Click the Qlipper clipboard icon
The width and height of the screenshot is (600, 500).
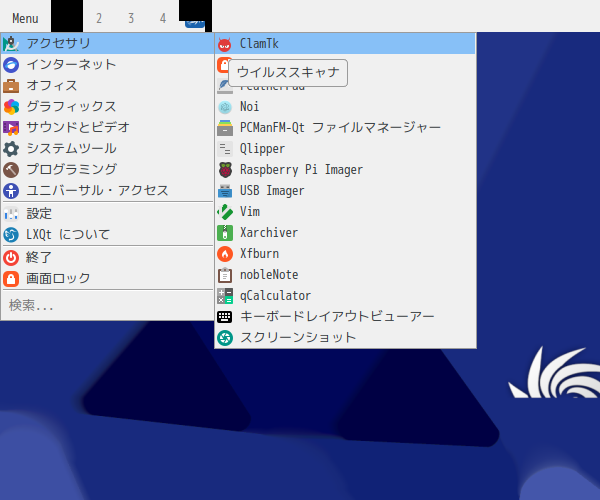click(x=225, y=149)
